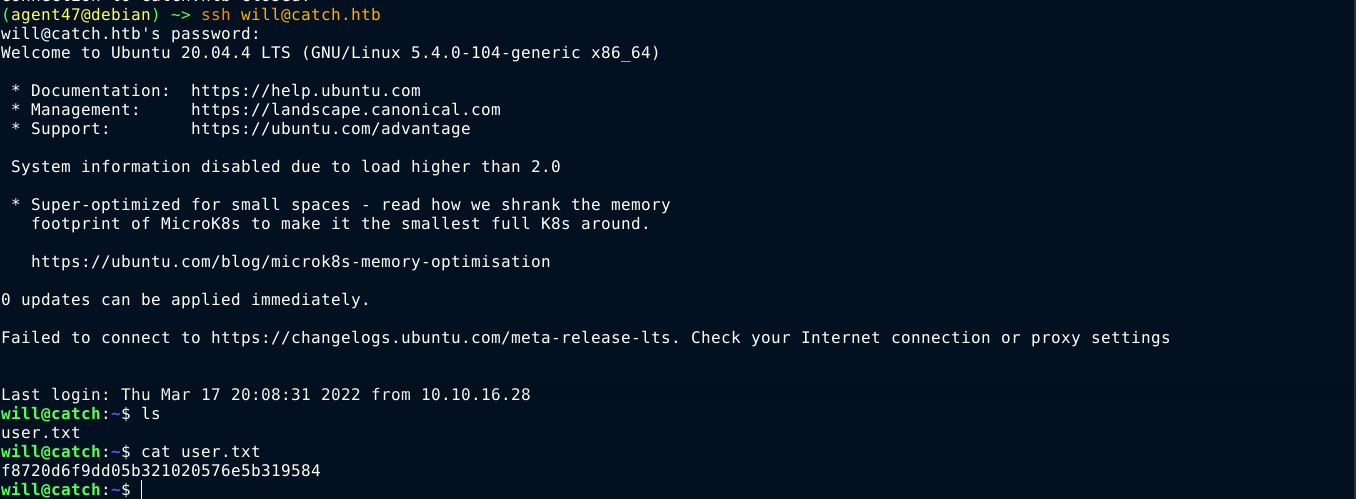Click the '0 updates can be applied' line
This screenshot has width=1356, height=499.
(185, 300)
